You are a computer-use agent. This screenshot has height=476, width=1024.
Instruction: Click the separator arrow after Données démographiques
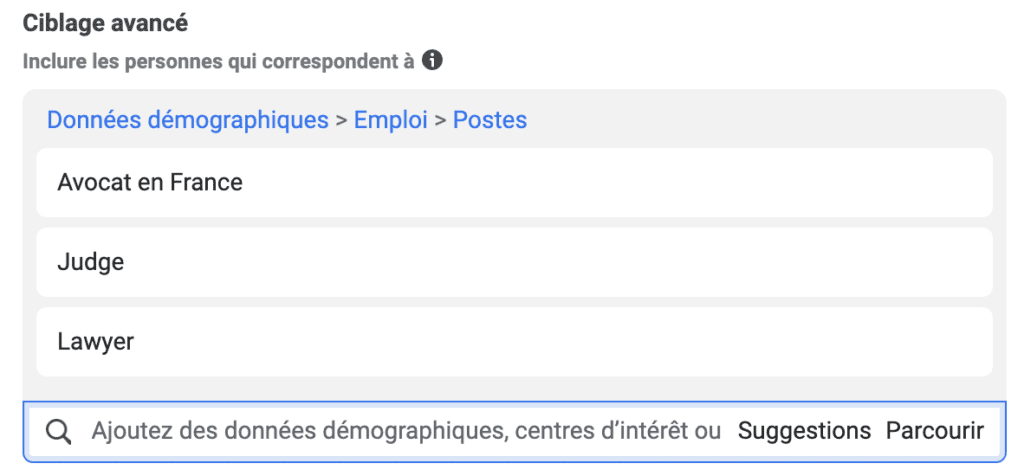tap(341, 121)
